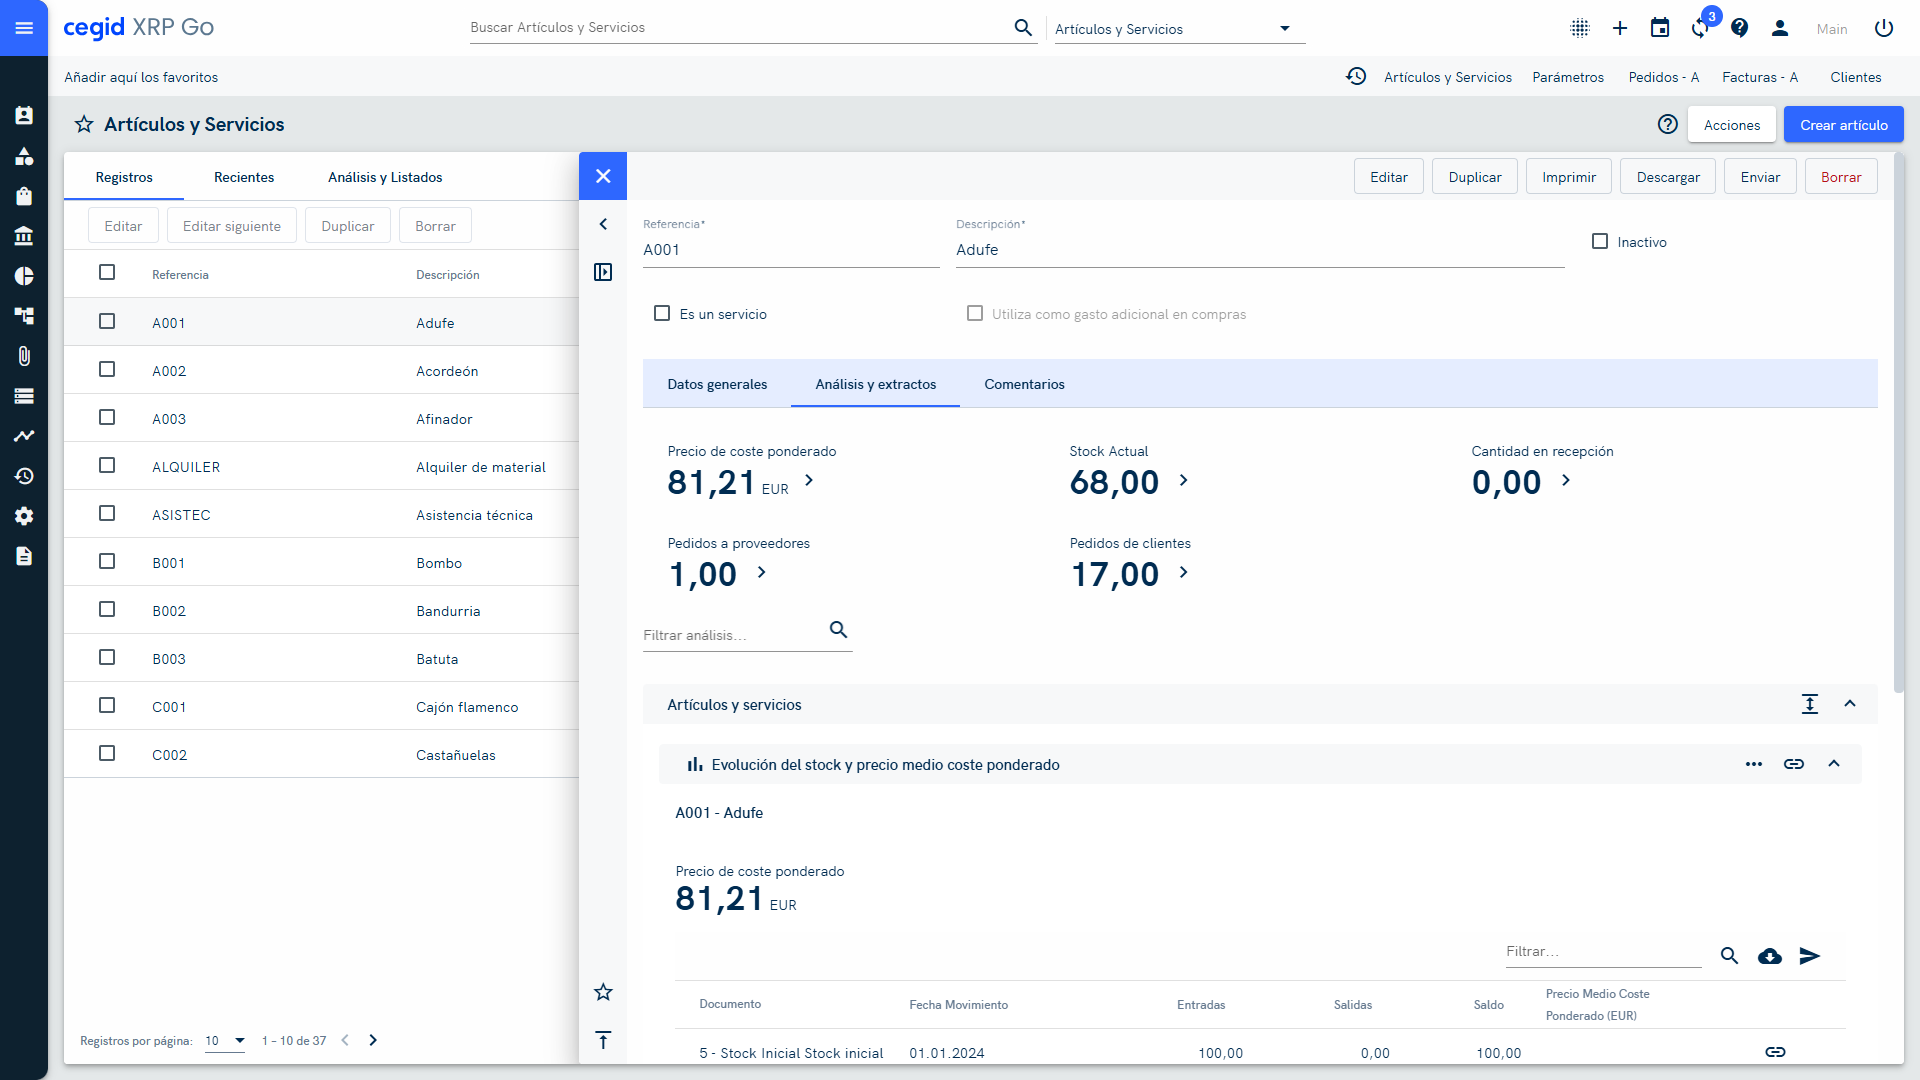Viewport: 1920px width, 1080px height.
Task: Enable the 'Es un servicio' checkbox
Action: point(662,314)
